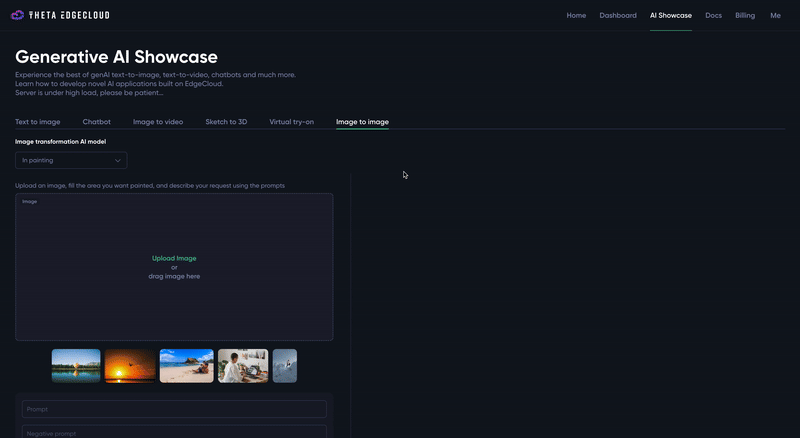The image size is (800, 438).
Task: Open the Image to video tab
Action: coord(158,121)
